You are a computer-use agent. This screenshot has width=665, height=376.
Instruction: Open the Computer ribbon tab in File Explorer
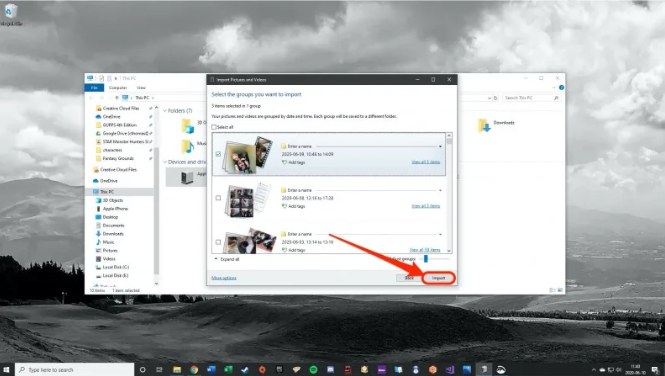(x=118, y=88)
